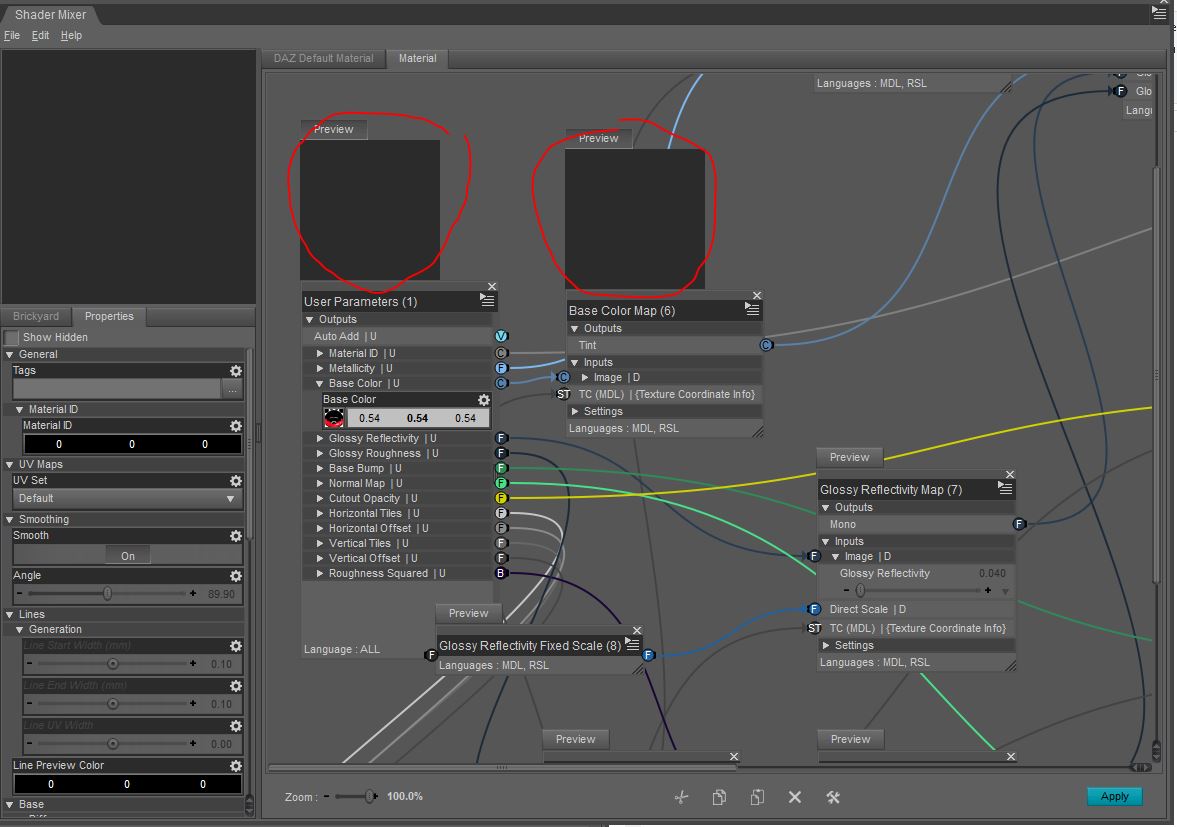Collapse the UV Maps section
1177x827 pixels.
click(x=10, y=465)
